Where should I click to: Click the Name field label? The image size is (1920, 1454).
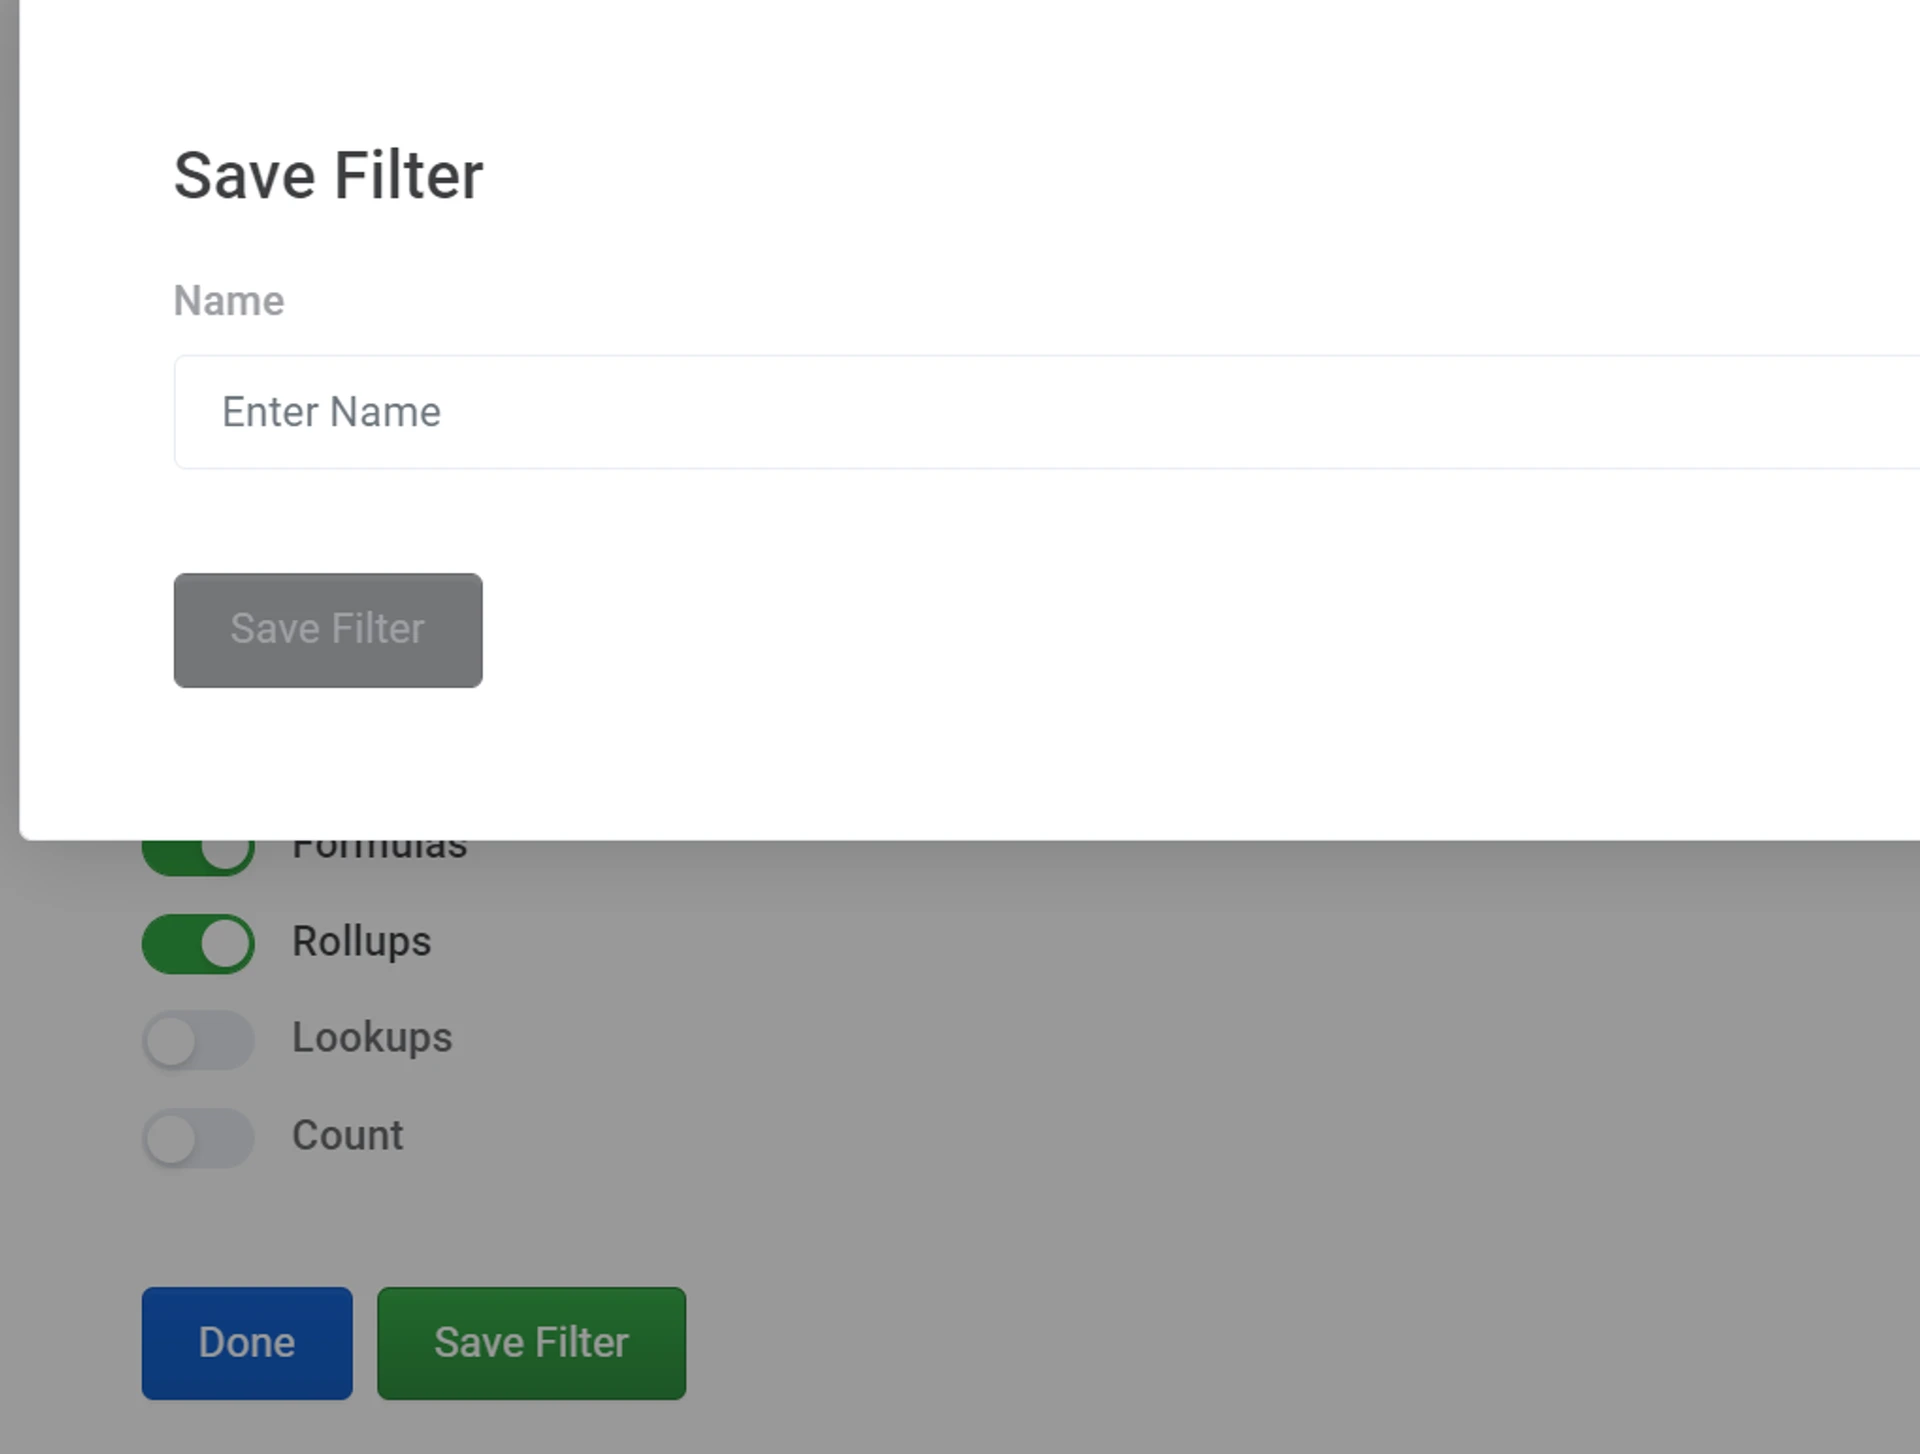pos(229,301)
